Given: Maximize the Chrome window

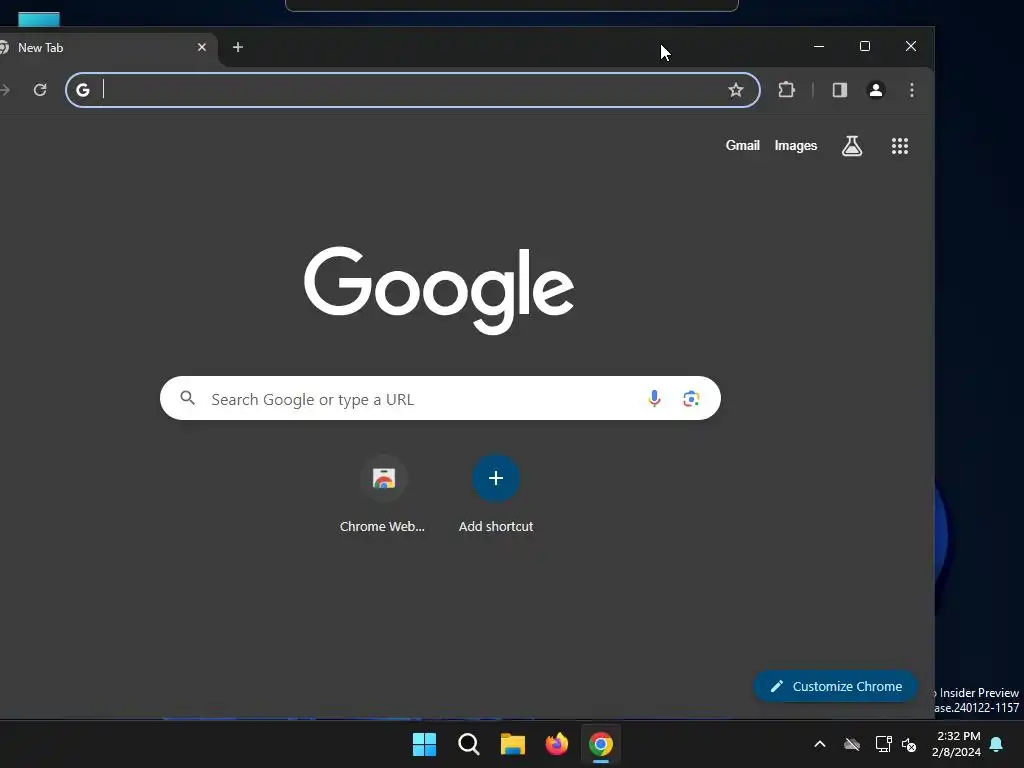Looking at the screenshot, I should 865,46.
